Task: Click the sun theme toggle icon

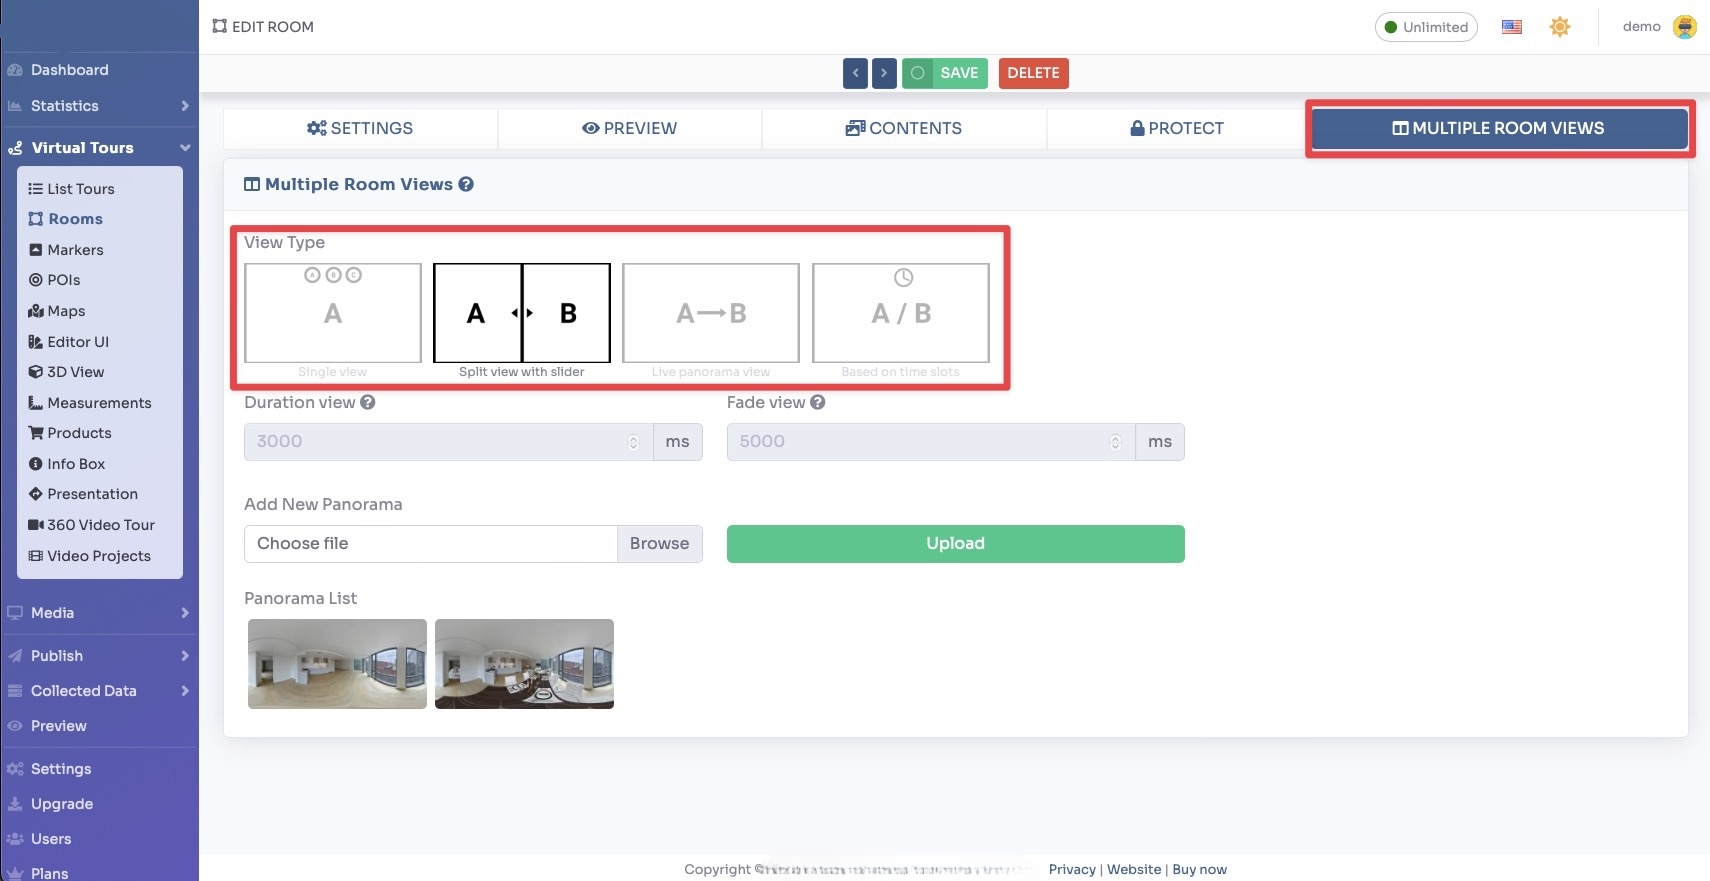Action: (x=1559, y=27)
